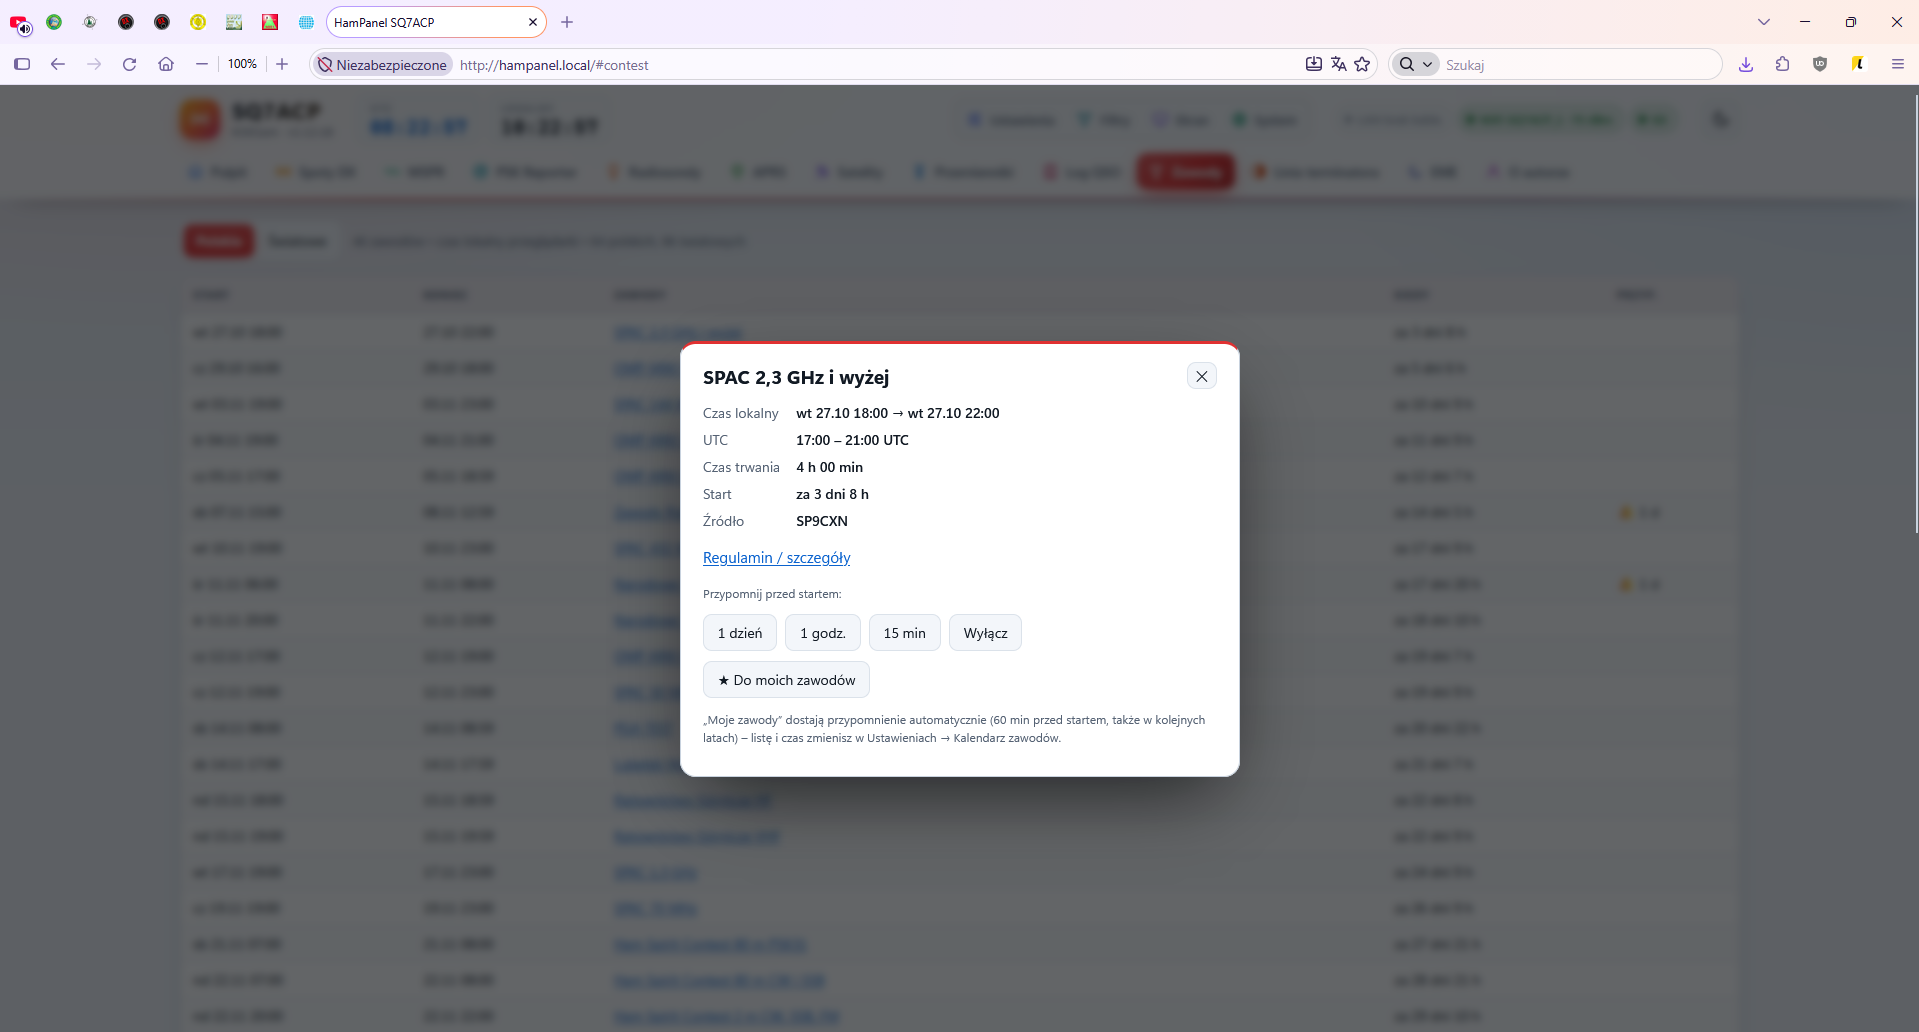This screenshot has height=1032, width=1919.
Task: Reset zoom by clicking 100%
Action: pyautogui.click(x=242, y=64)
